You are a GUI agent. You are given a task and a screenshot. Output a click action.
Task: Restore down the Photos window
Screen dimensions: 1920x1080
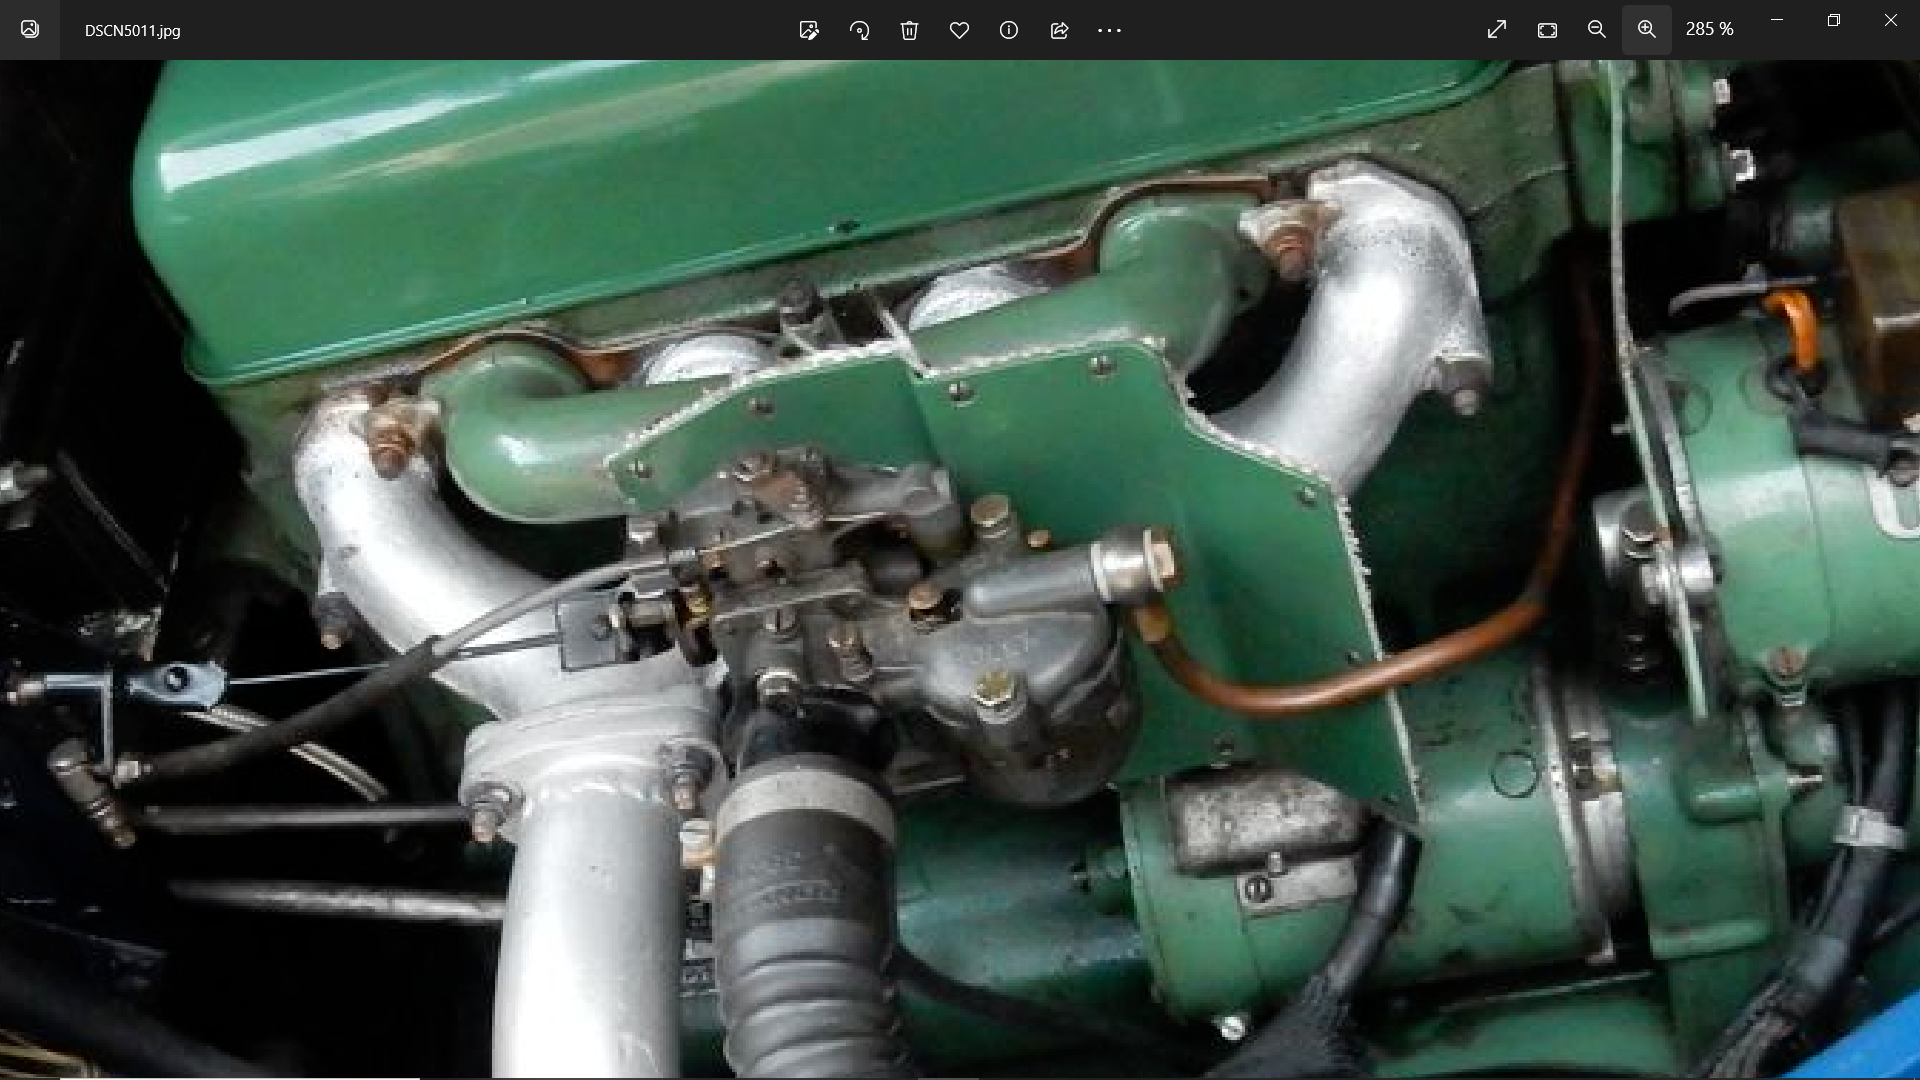(x=1833, y=20)
